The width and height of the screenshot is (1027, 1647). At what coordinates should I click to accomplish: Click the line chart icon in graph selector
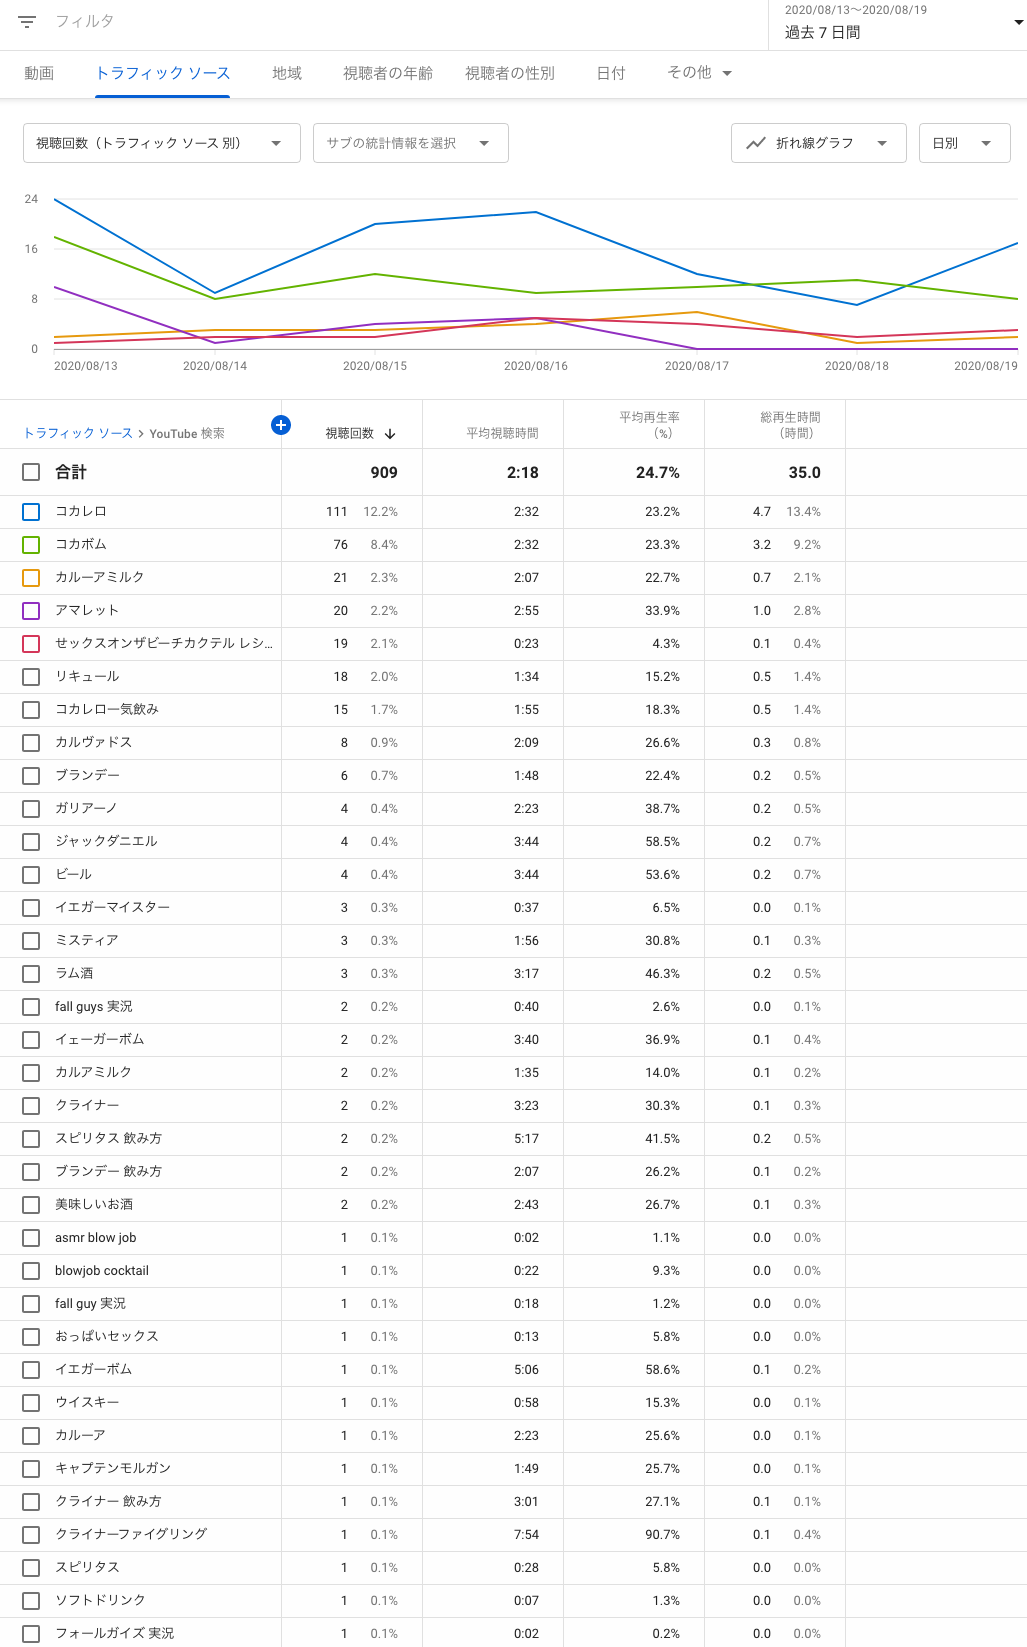pos(756,143)
